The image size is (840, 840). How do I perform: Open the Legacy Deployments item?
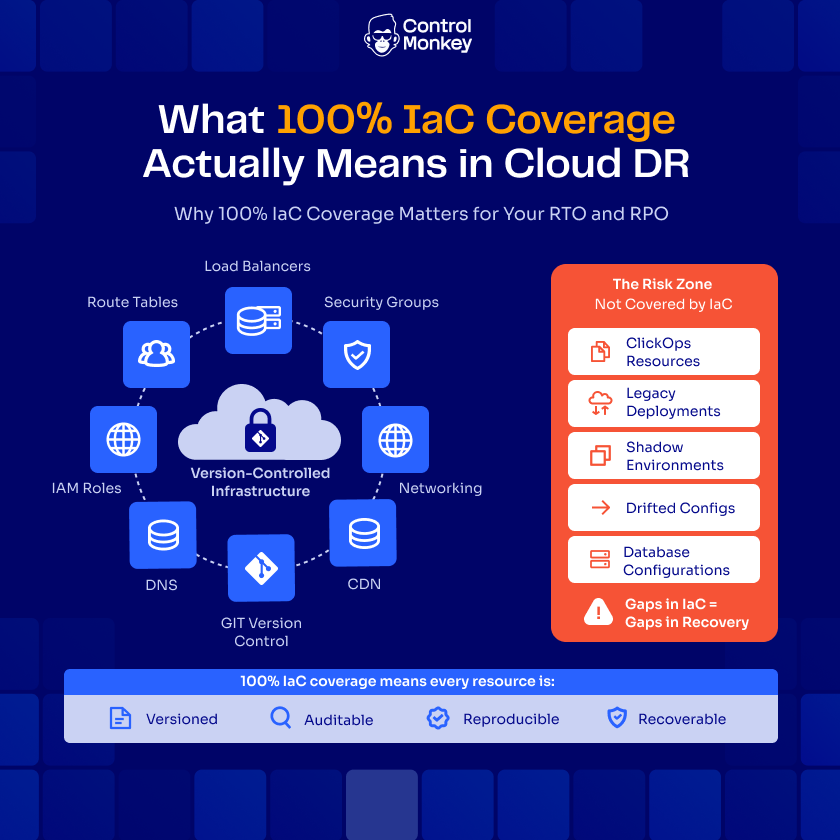coord(663,403)
